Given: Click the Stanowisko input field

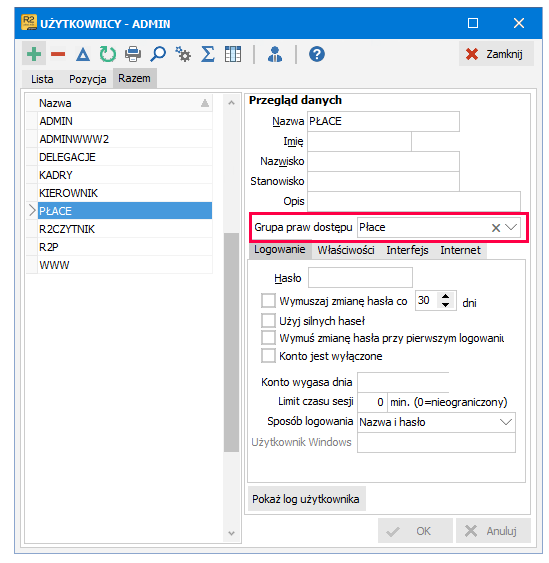Looking at the screenshot, I should [383, 181].
